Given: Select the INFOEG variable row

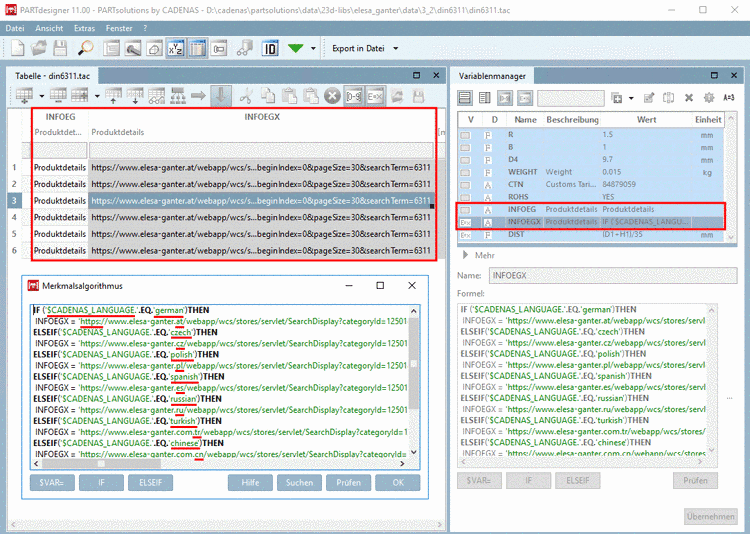Looking at the screenshot, I should [x=591, y=210].
